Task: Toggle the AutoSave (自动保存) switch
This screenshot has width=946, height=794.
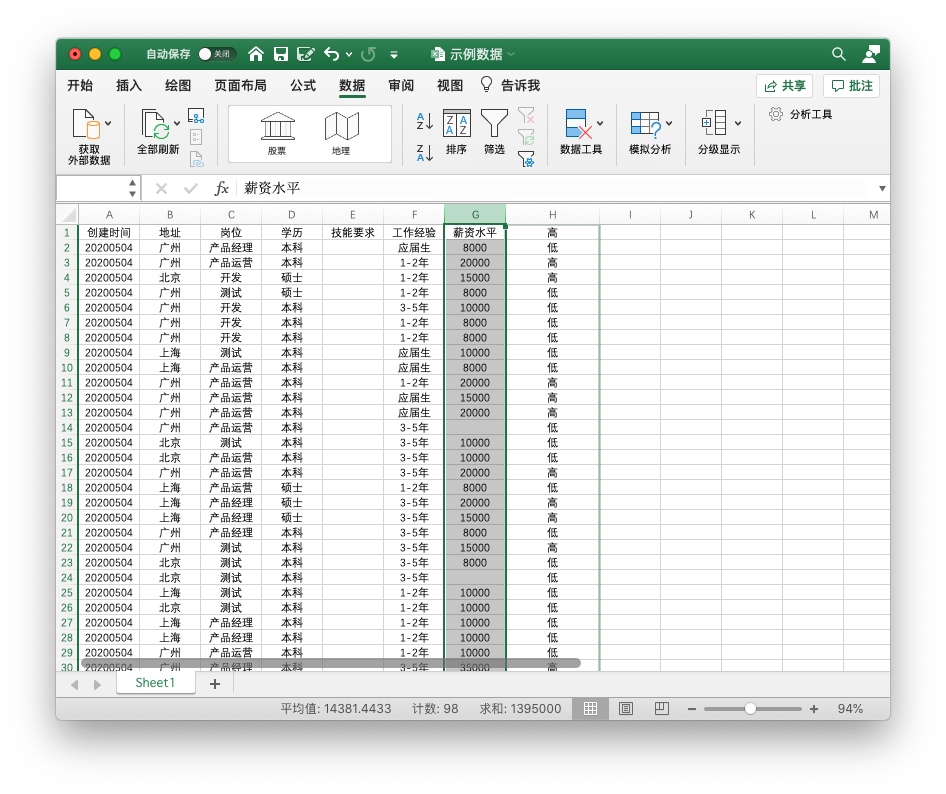Action: pyautogui.click(x=215, y=54)
